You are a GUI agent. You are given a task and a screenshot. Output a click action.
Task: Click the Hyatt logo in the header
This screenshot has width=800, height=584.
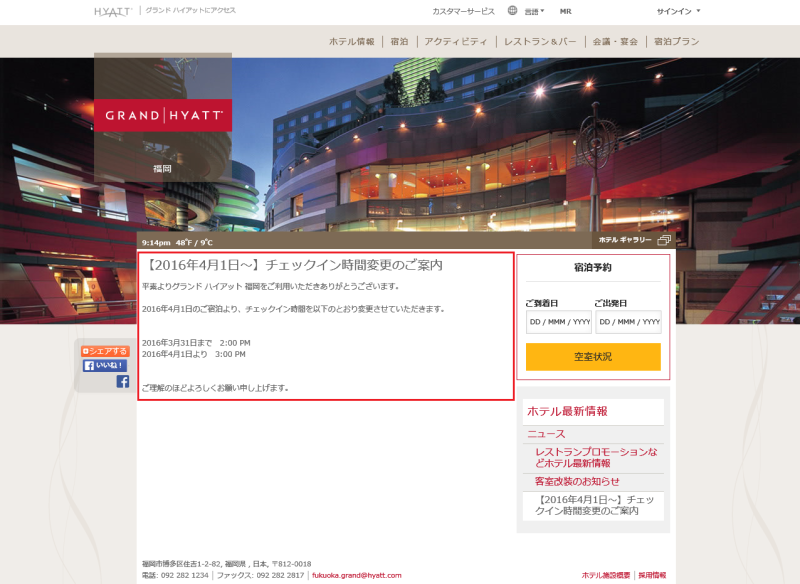(x=113, y=12)
